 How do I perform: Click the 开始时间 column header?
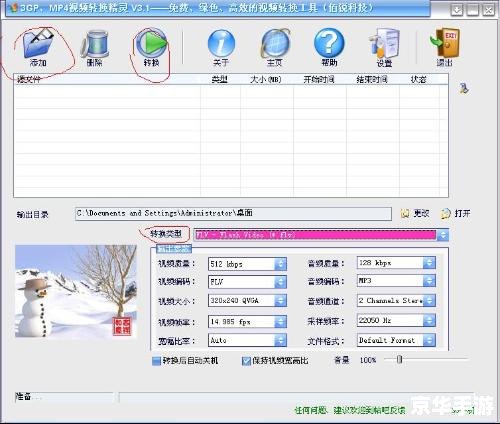click(319, 79)
